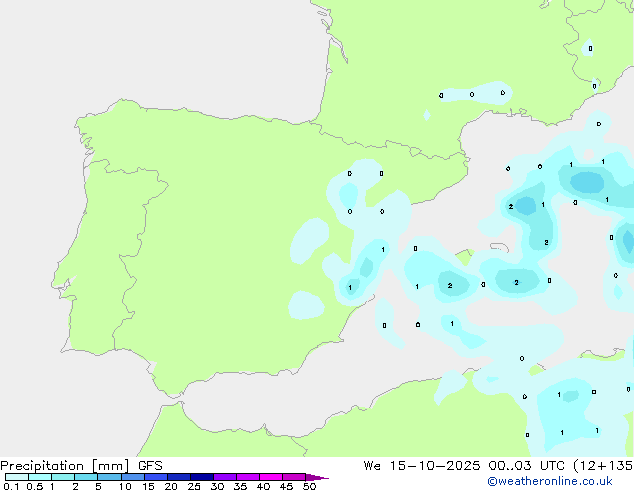Click the 15 mm legend color swatch
This screenshot has height=490, width=634.
pyautogui.click(x=155, y=477)
